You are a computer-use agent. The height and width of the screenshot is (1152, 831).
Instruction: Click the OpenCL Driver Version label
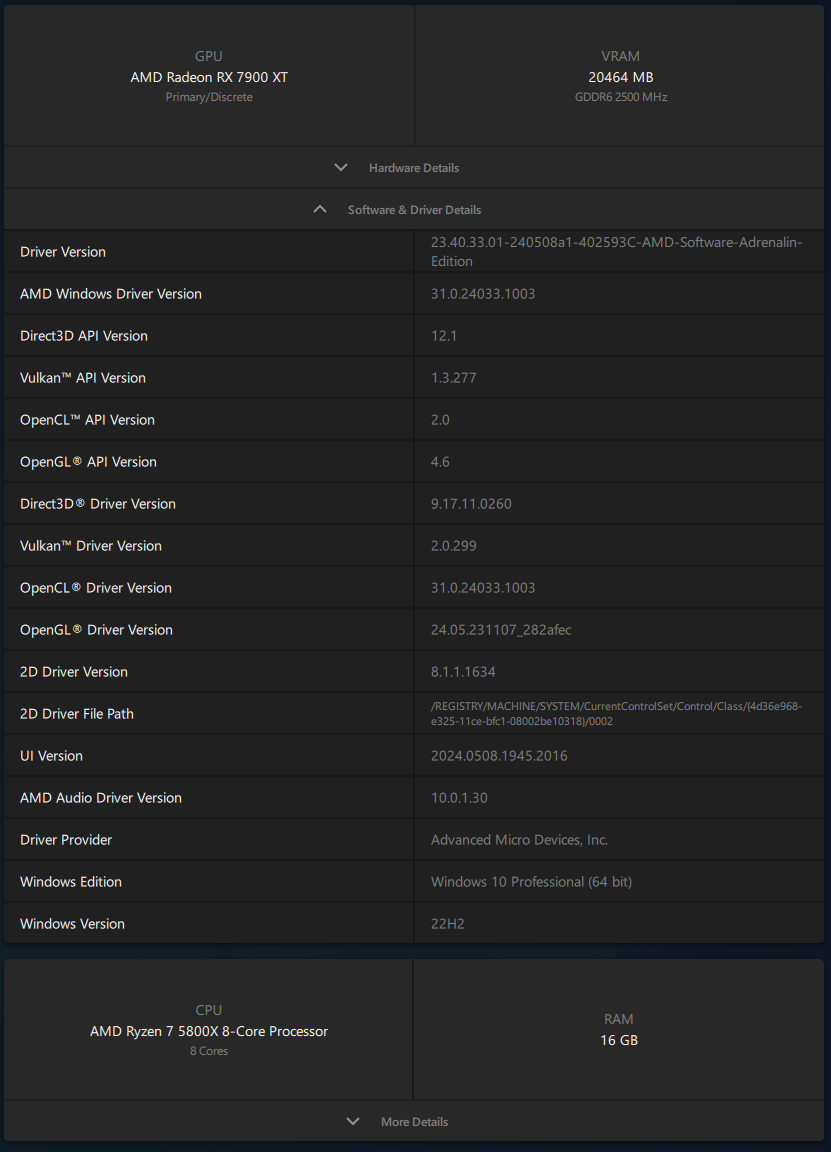coord(96,587)
